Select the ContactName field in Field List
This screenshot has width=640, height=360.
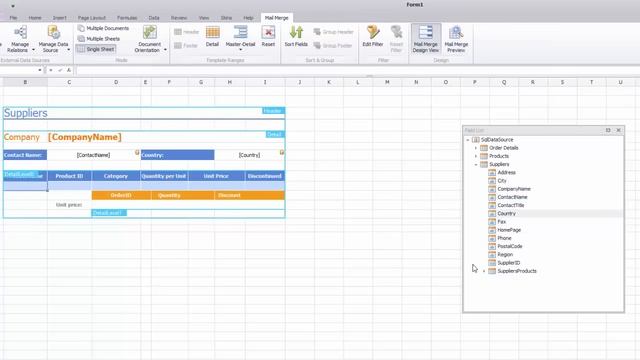(512, 197)
